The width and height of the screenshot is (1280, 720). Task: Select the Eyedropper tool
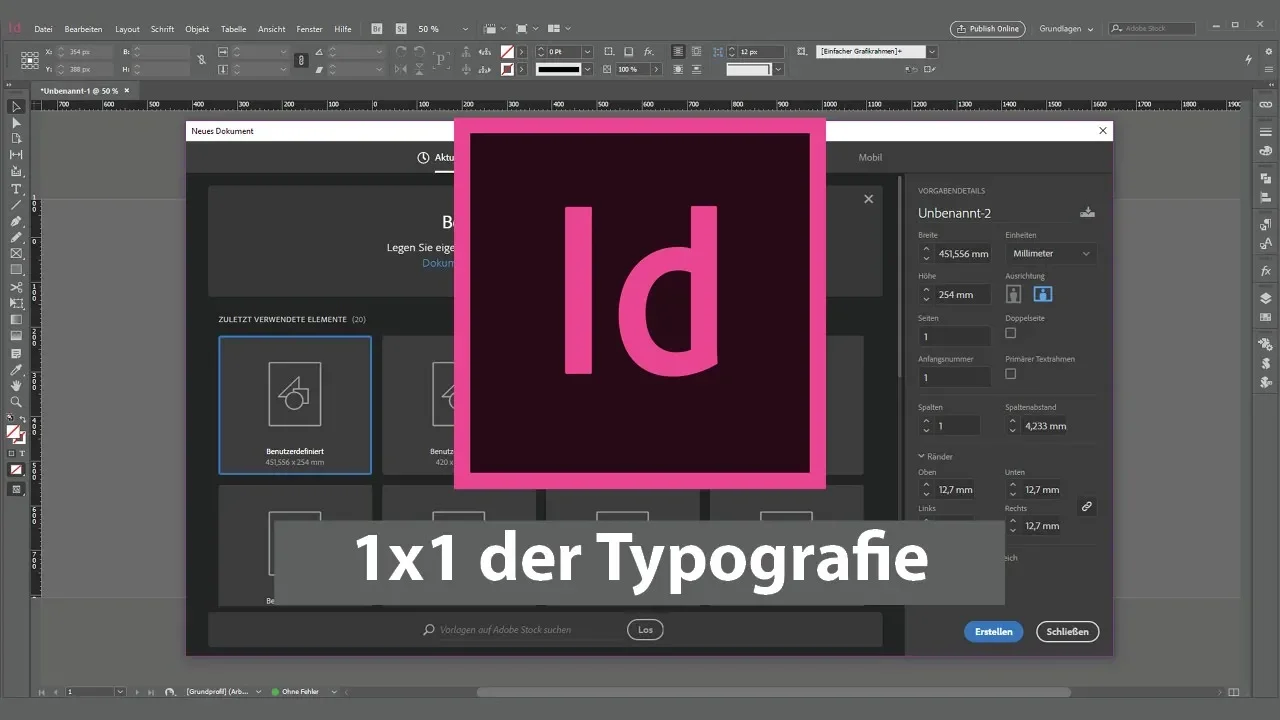point(16,369)
